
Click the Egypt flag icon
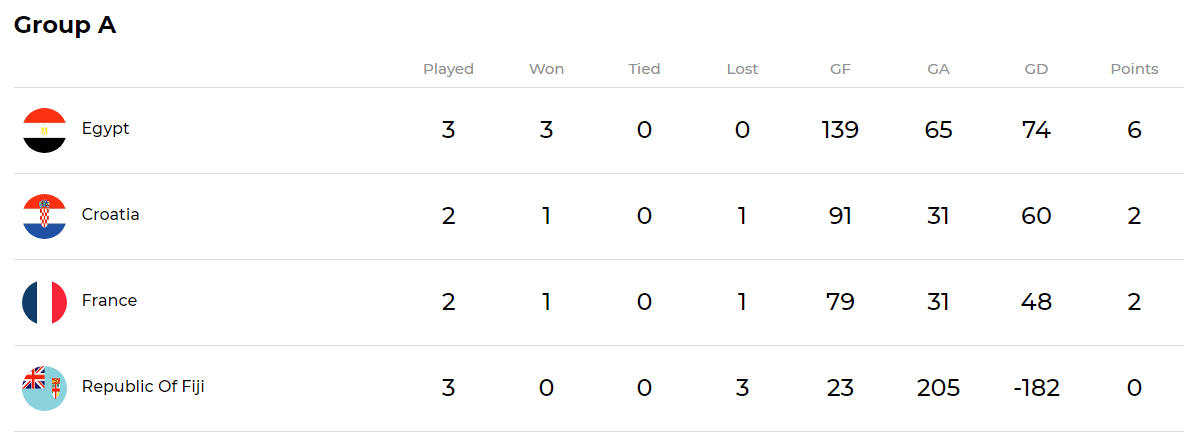(45, 130)
